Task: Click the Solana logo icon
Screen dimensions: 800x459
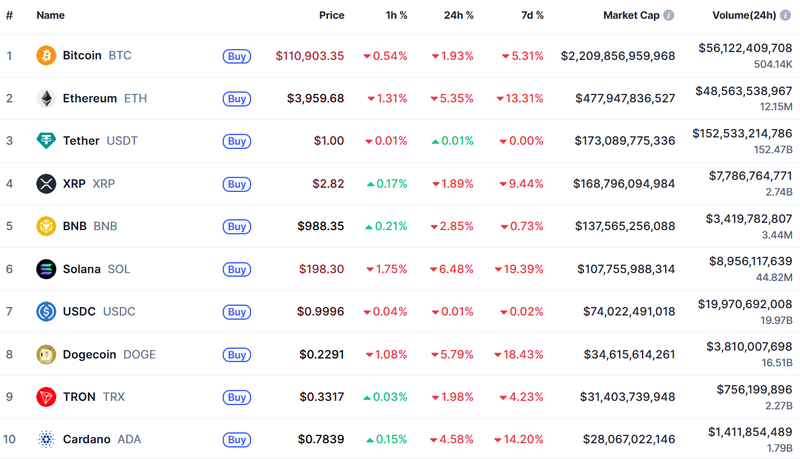Action: [46, 269]
